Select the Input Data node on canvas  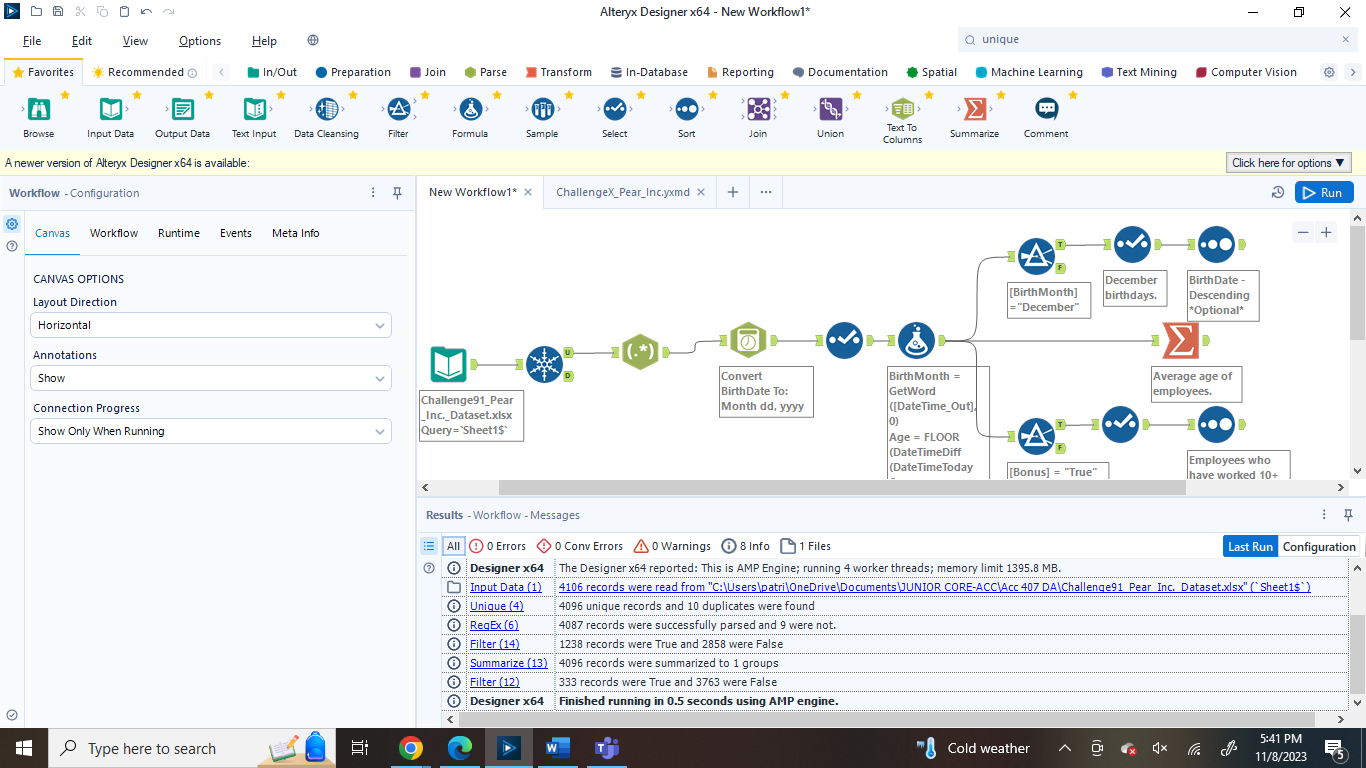point(449,364)
